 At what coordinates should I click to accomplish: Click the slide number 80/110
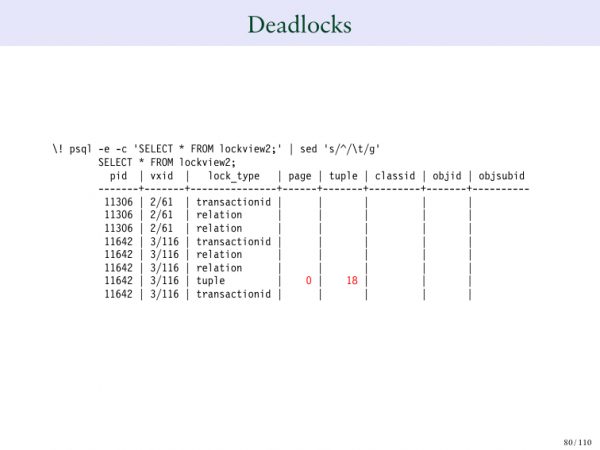click(x=577, y=440)
